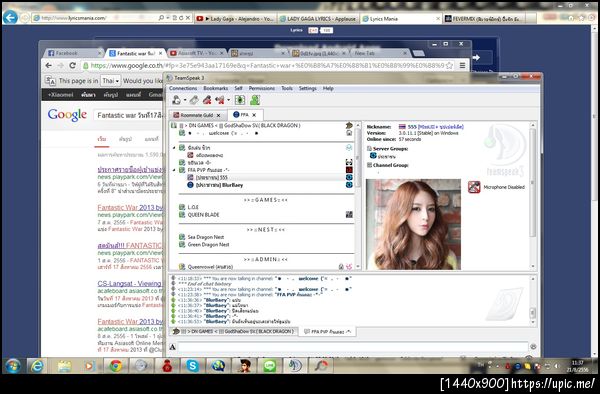Image resolution: width=600 pixels, height=394 pixels.
Task: Open the dropdown arrow beside the Connect icon
Action: [x=185, y=101]
